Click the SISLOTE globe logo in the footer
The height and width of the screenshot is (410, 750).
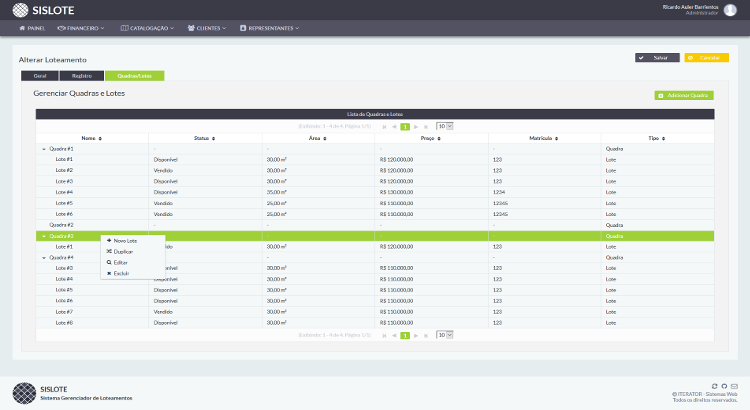pyautogui.click(x=24, y=393)
